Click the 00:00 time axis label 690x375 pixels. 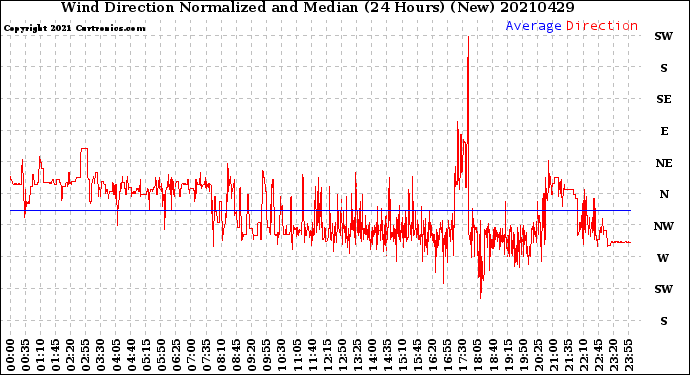11,355
